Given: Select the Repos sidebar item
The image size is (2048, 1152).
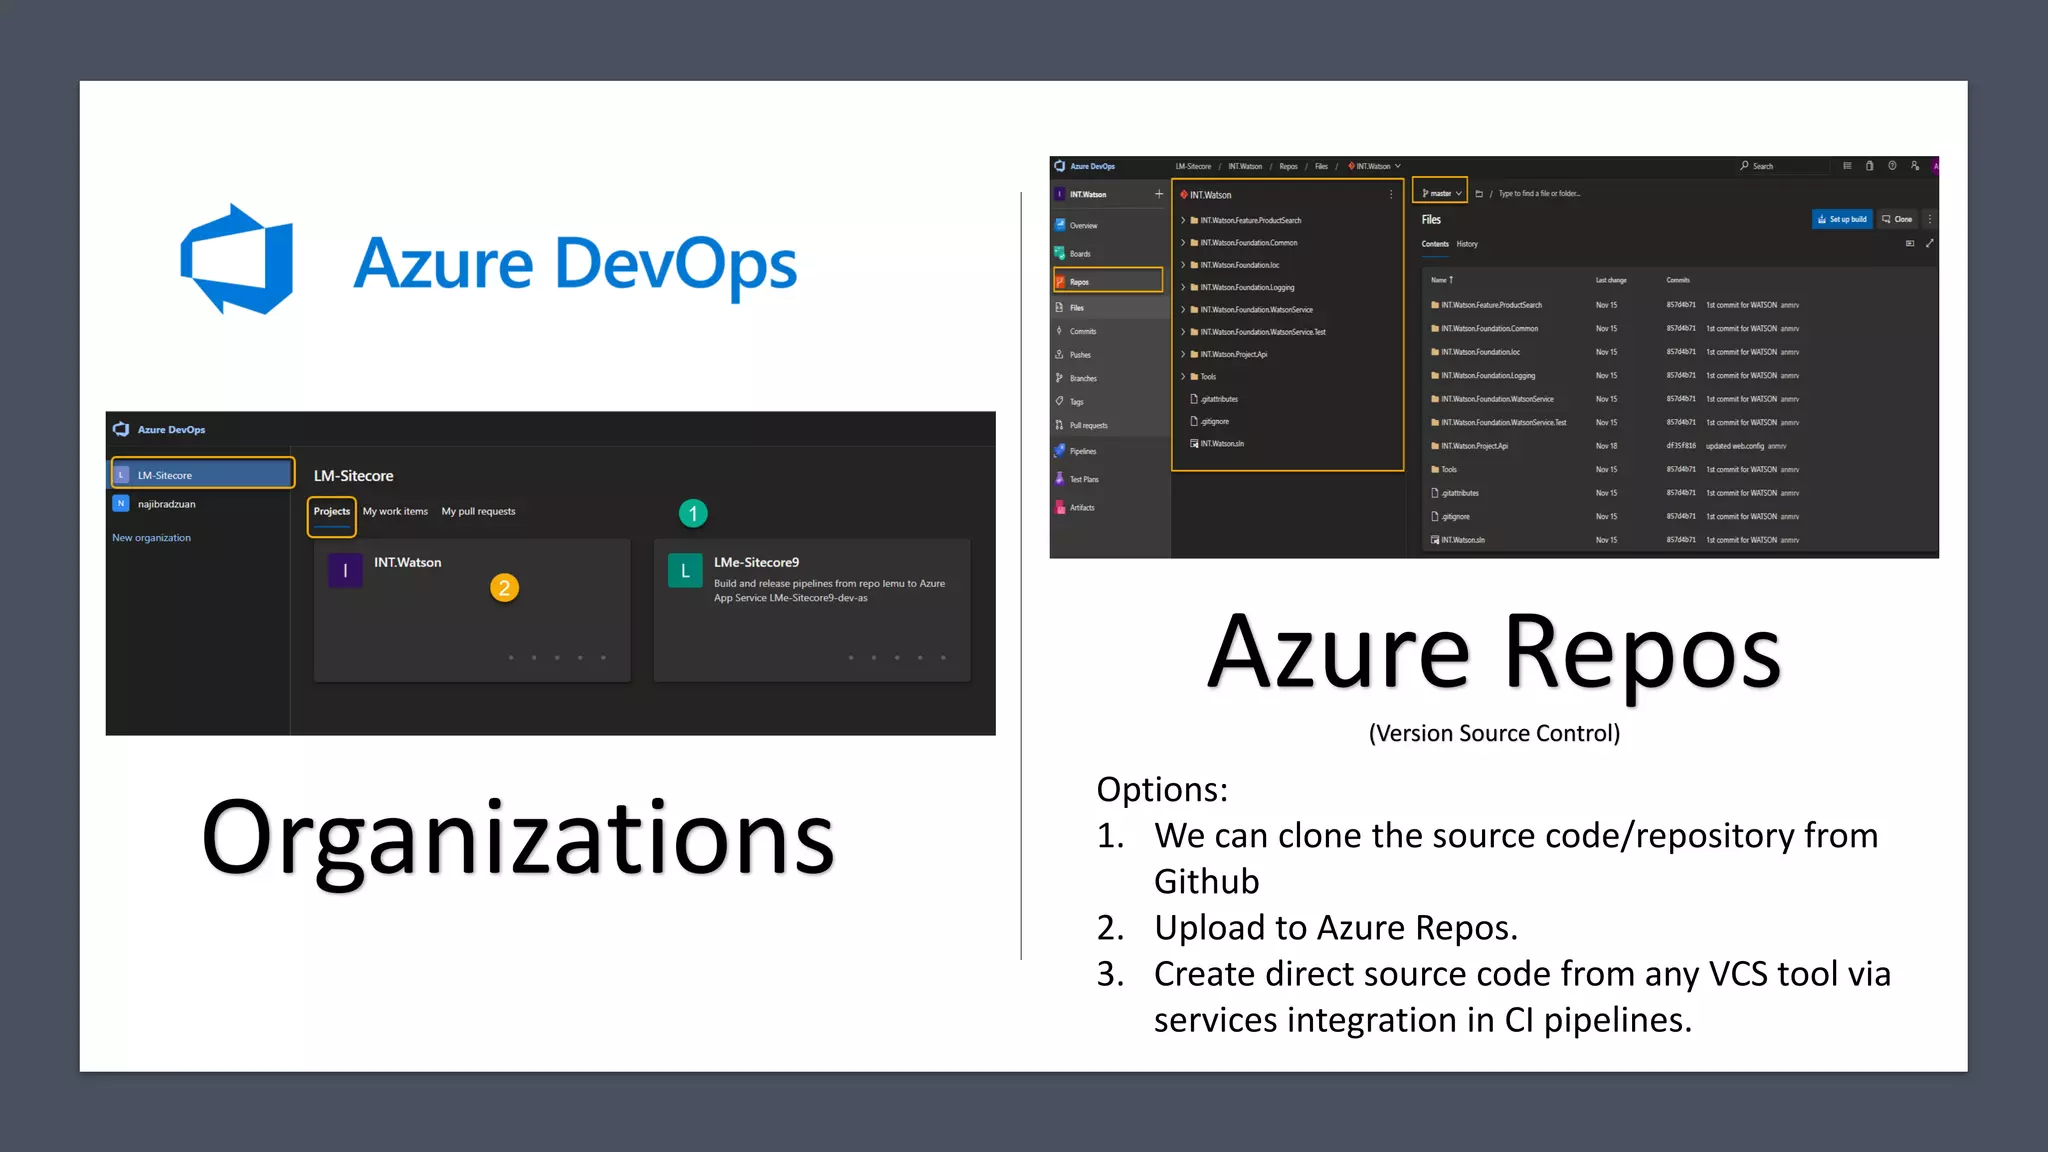Looking at the screenshot, I should click(x=1108, y=281).
